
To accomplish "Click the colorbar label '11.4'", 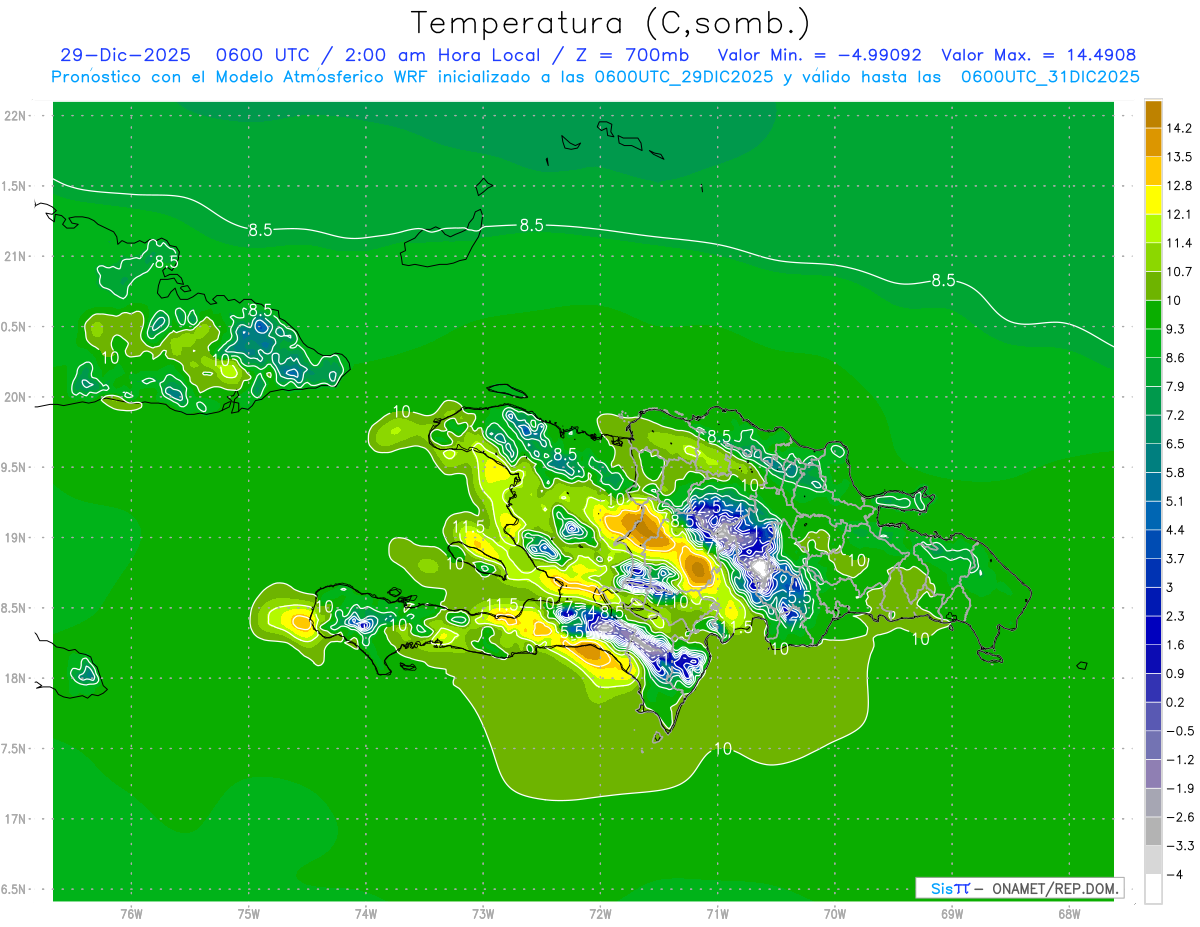I will 1181,243.
